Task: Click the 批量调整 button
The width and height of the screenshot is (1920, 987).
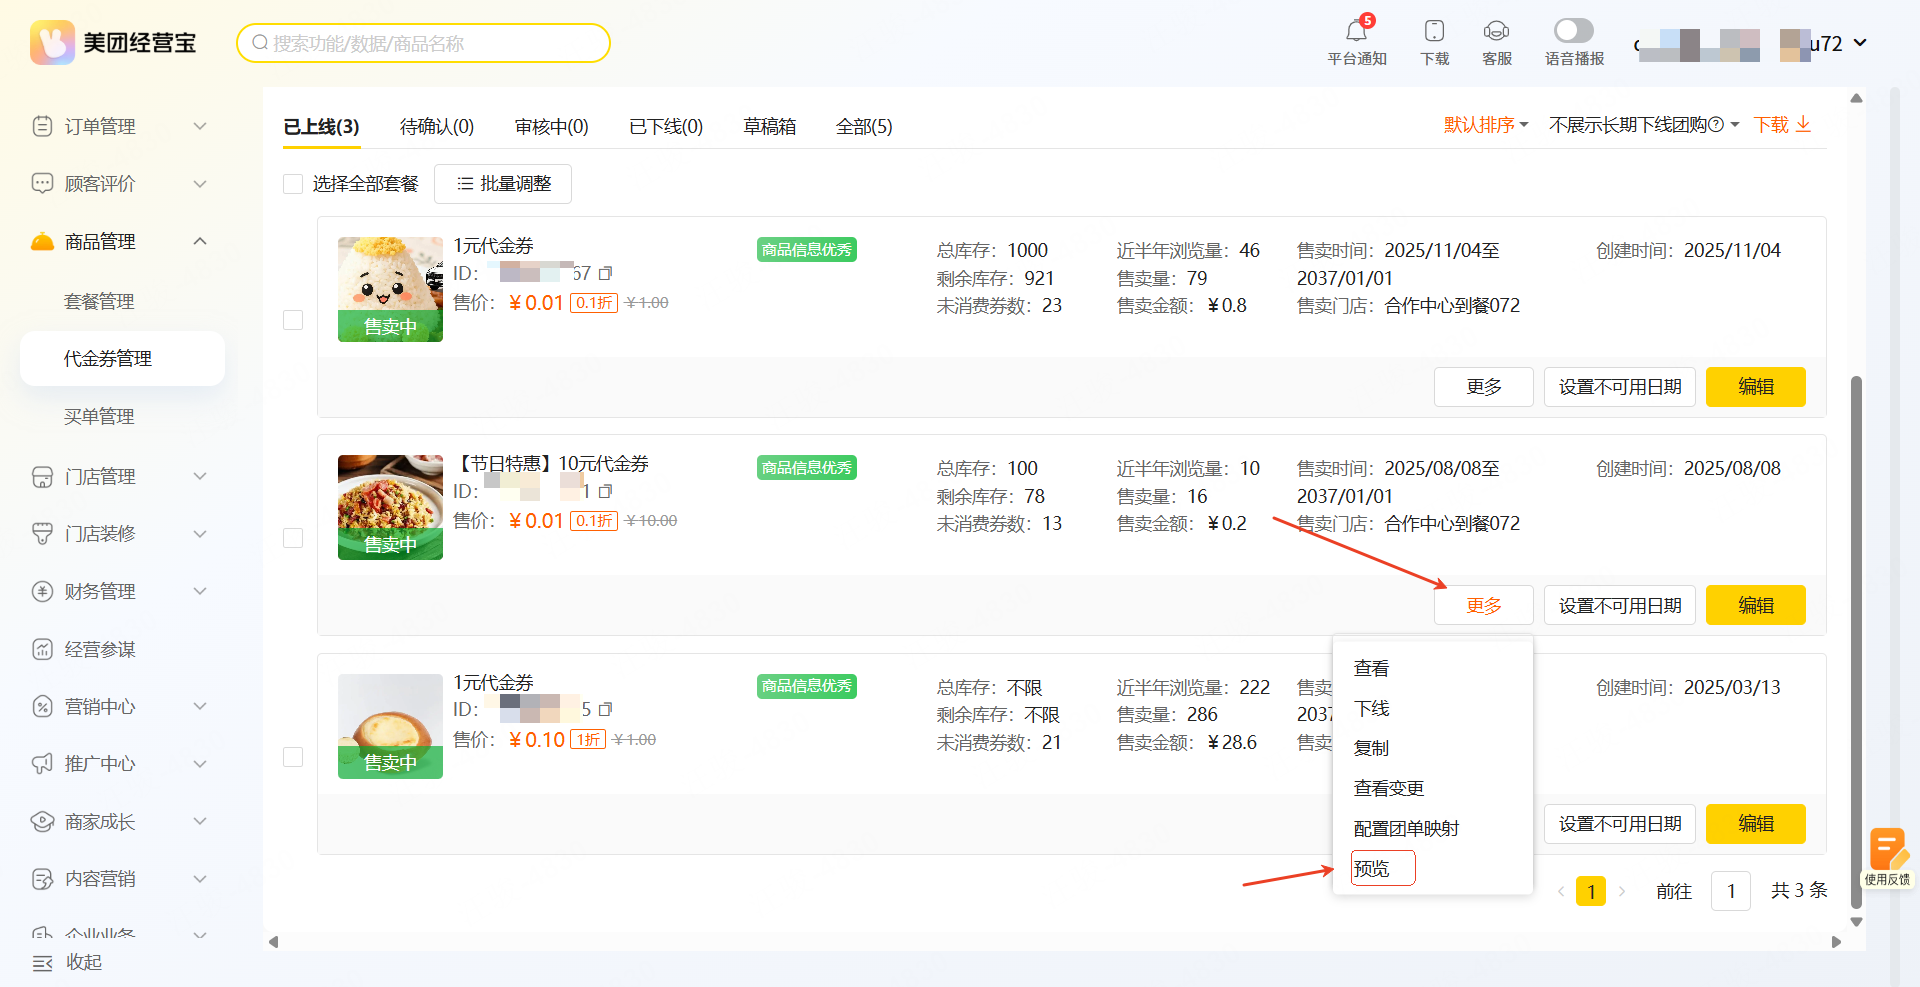Action: [503, 184]
